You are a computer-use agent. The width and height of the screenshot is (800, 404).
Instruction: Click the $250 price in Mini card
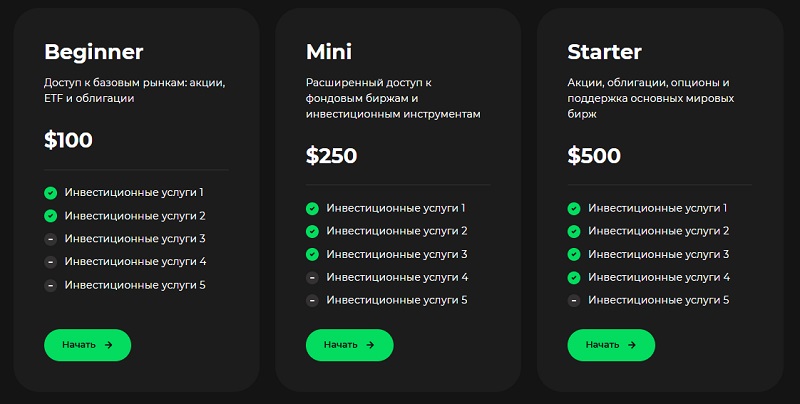coord(331,156)
